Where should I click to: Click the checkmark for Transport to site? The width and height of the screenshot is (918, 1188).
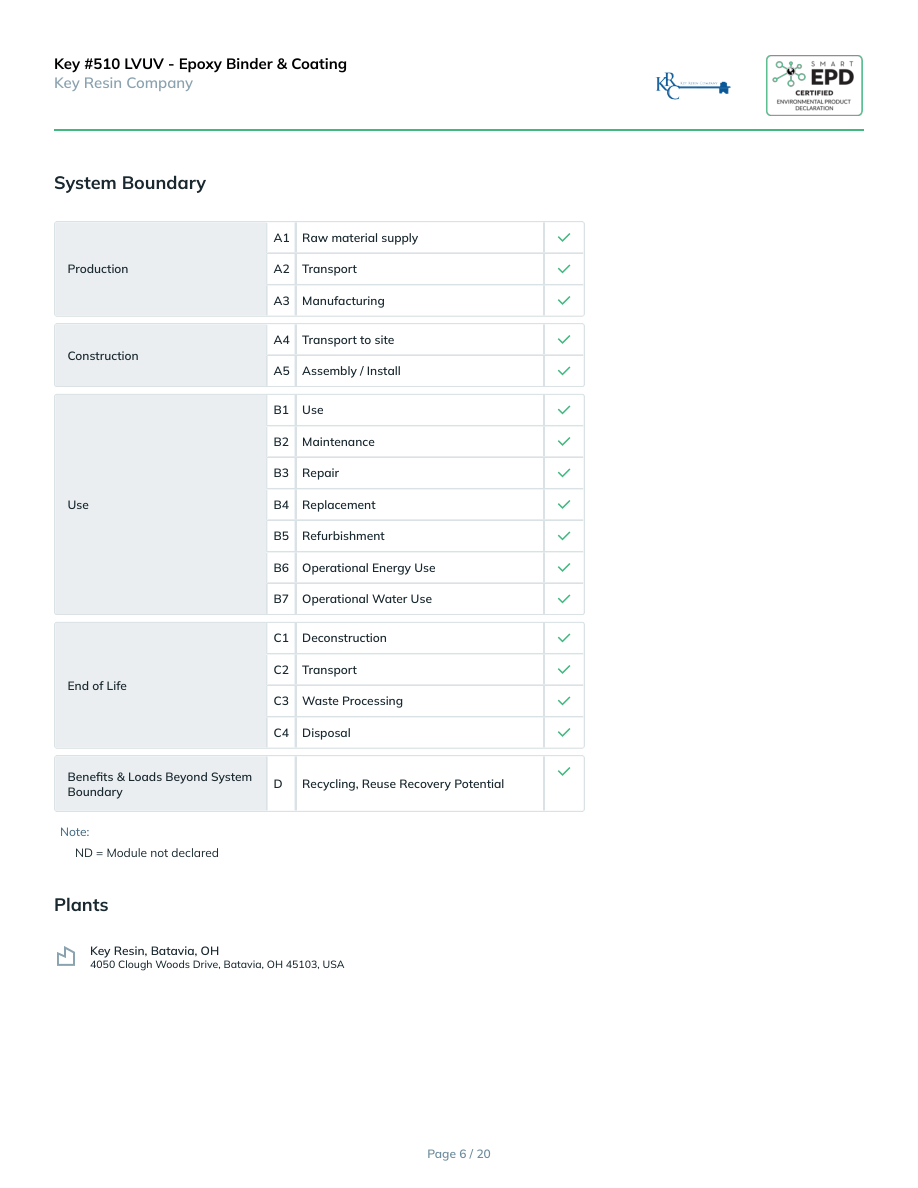(564, 340)
